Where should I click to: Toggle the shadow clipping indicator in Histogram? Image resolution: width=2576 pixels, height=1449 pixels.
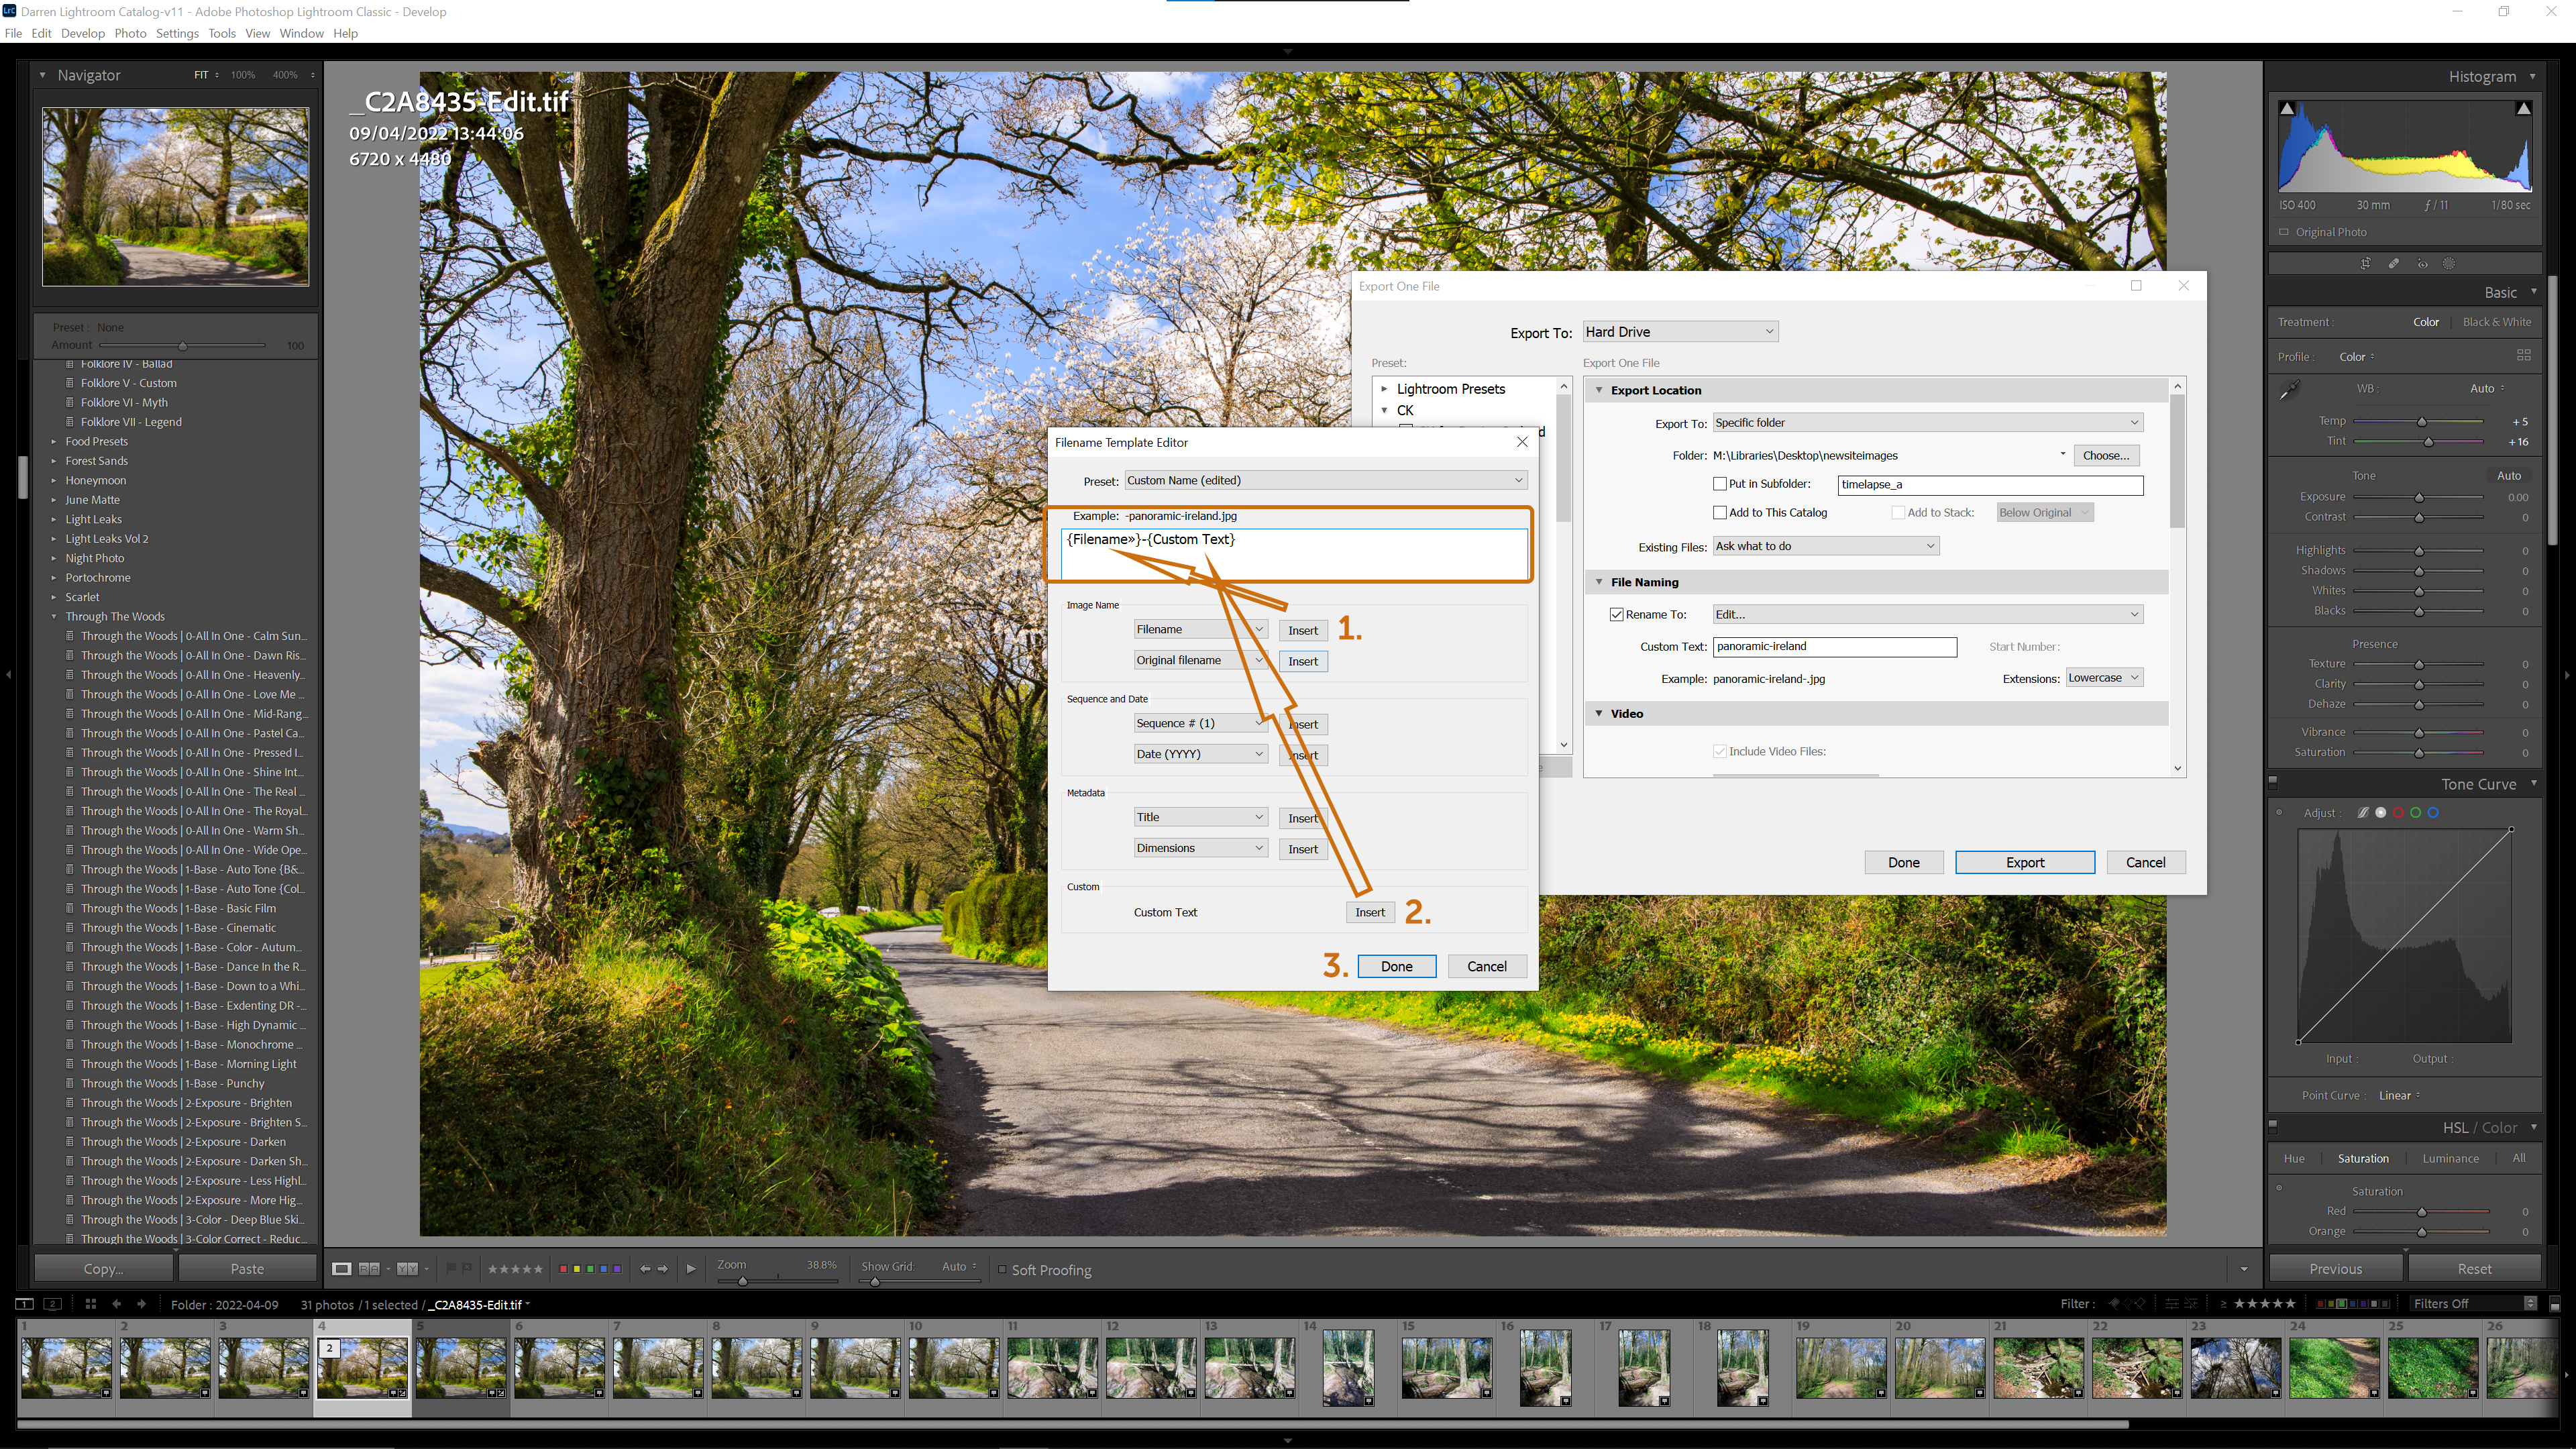pyautogui.click(x=2287, y=108)
